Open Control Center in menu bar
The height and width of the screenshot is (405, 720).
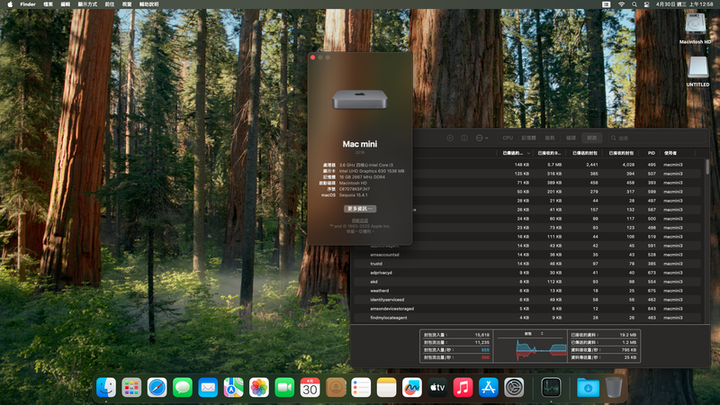tap(647, 4)
